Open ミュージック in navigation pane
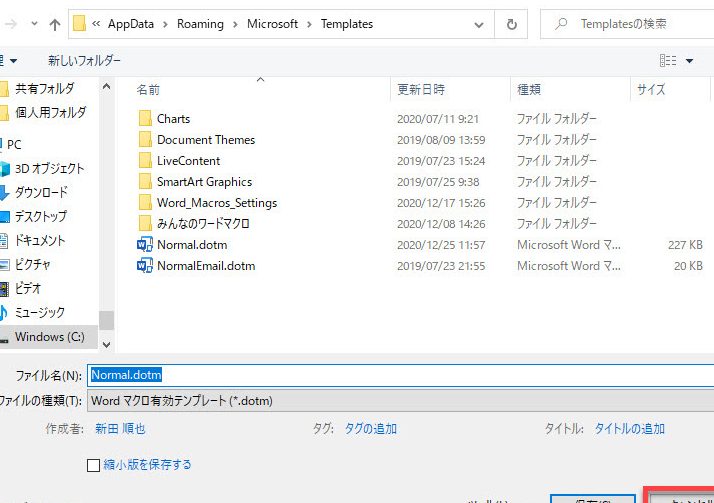714x503 pixels. (40, 312)
